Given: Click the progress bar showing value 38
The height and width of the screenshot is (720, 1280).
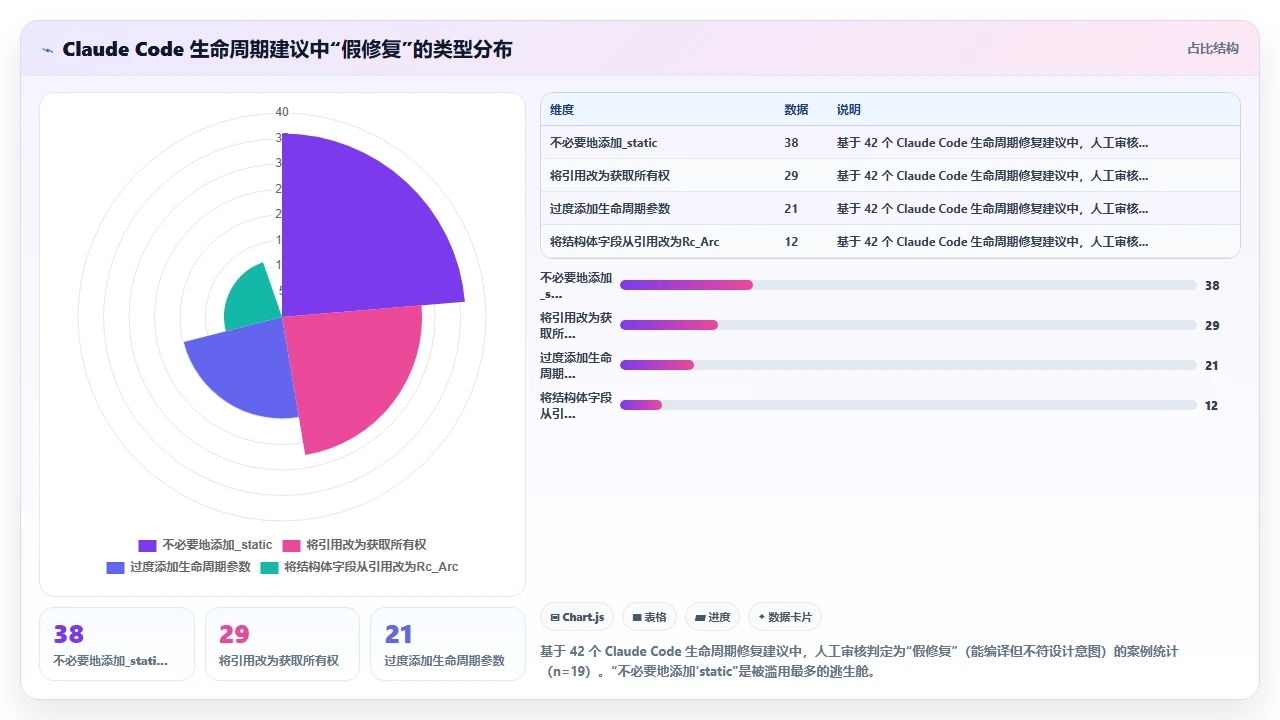Looking at the screenshot, I should tap(908, 285).
